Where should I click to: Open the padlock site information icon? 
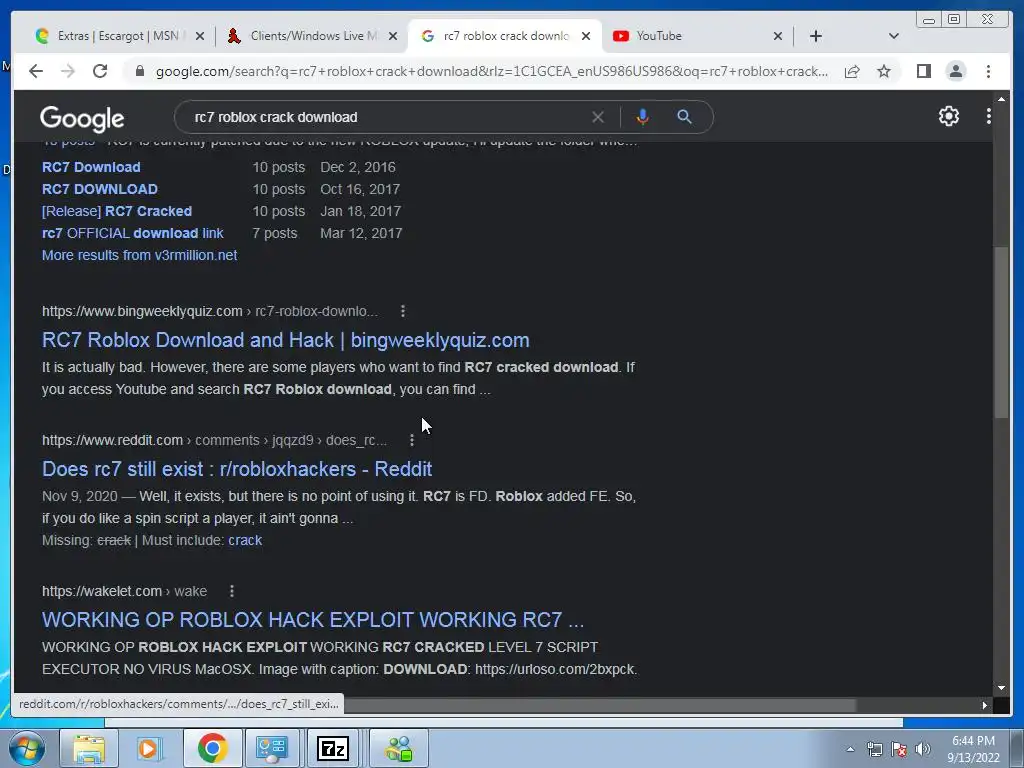pyautogui.click(x=139, y=71)
